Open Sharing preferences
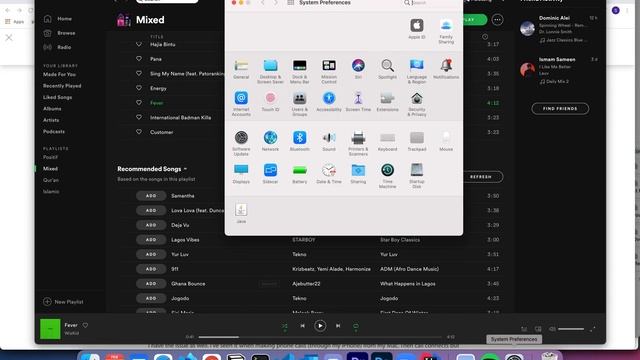The height and width of the screenshot is (360, 640). pos(358,173)
